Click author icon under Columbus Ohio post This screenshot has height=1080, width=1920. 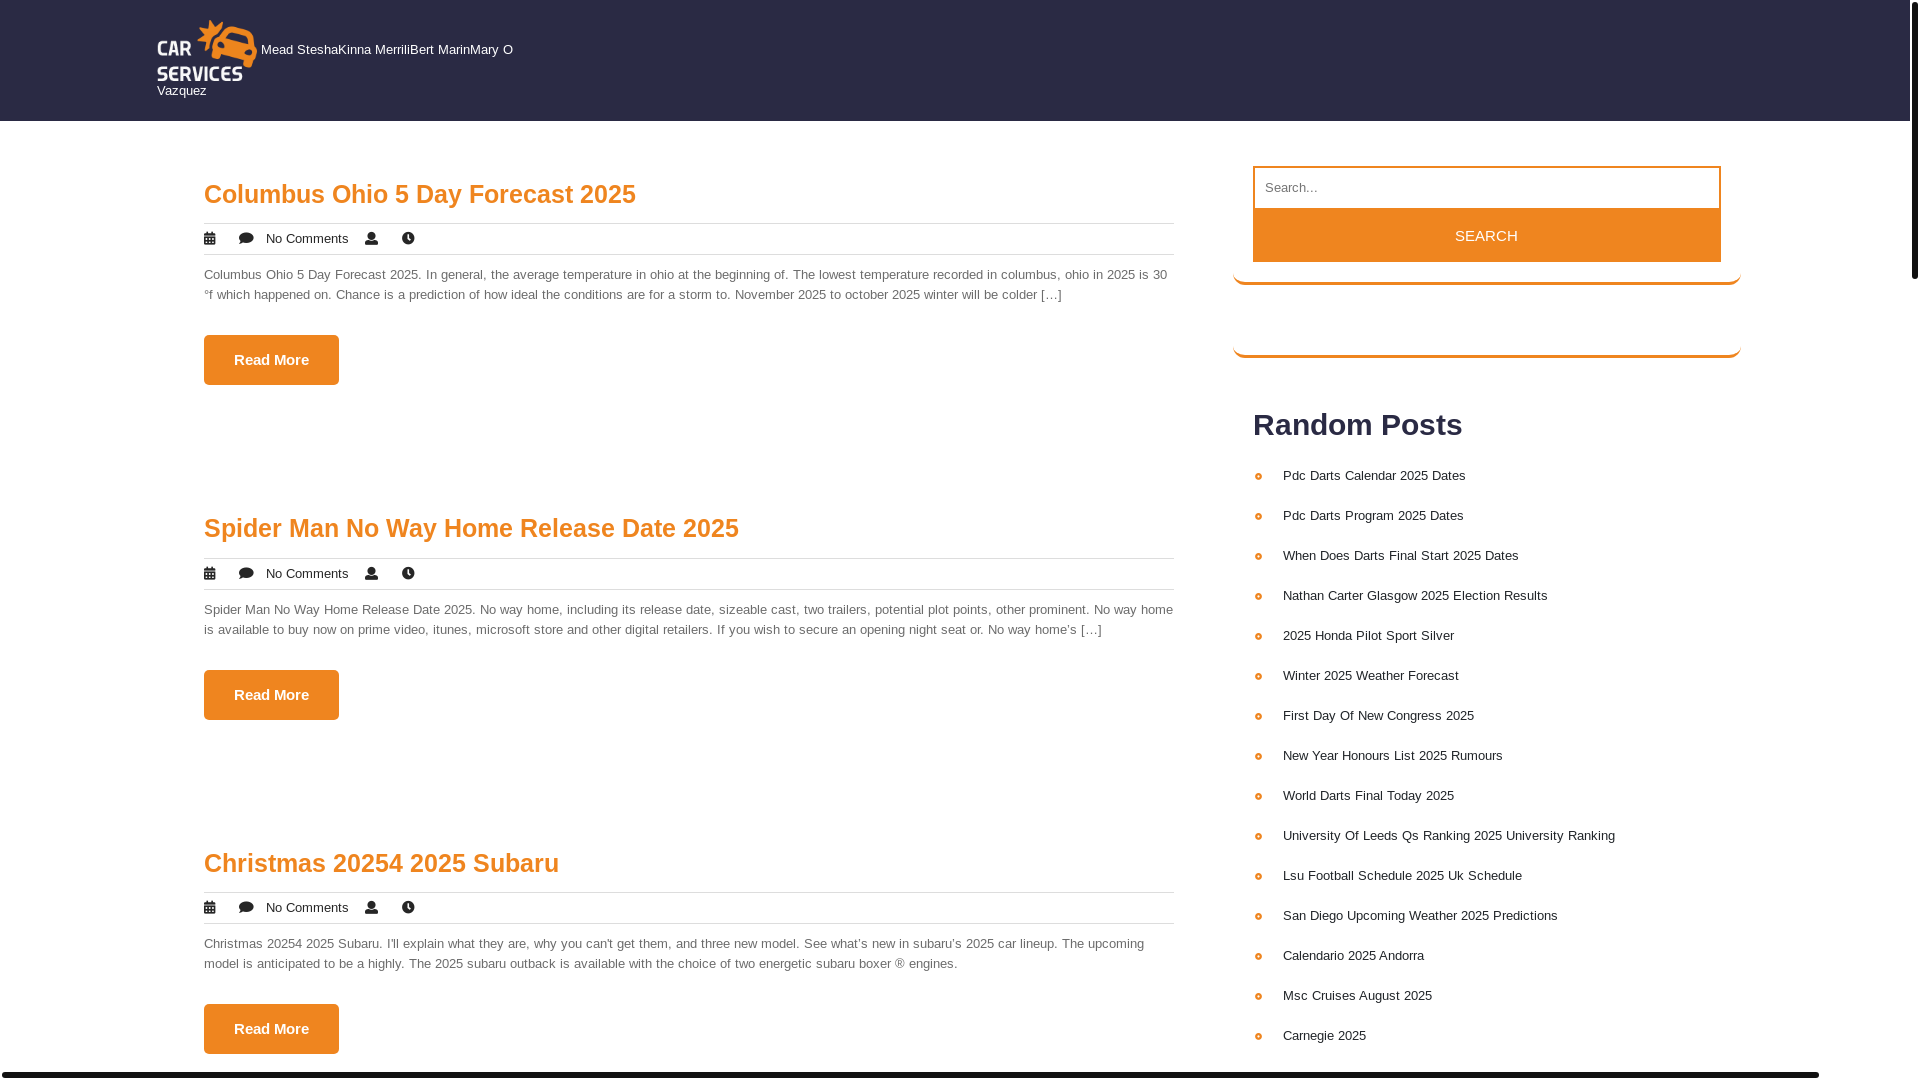pyautogui.click(x=371, y=239)
